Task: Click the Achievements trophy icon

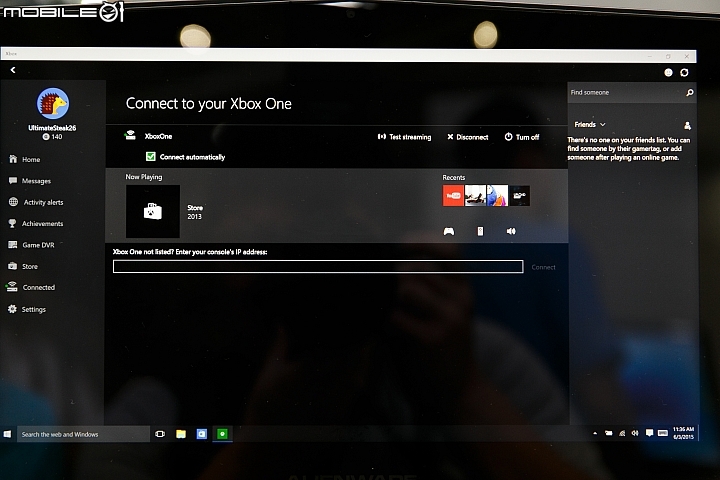Action: 12,223
